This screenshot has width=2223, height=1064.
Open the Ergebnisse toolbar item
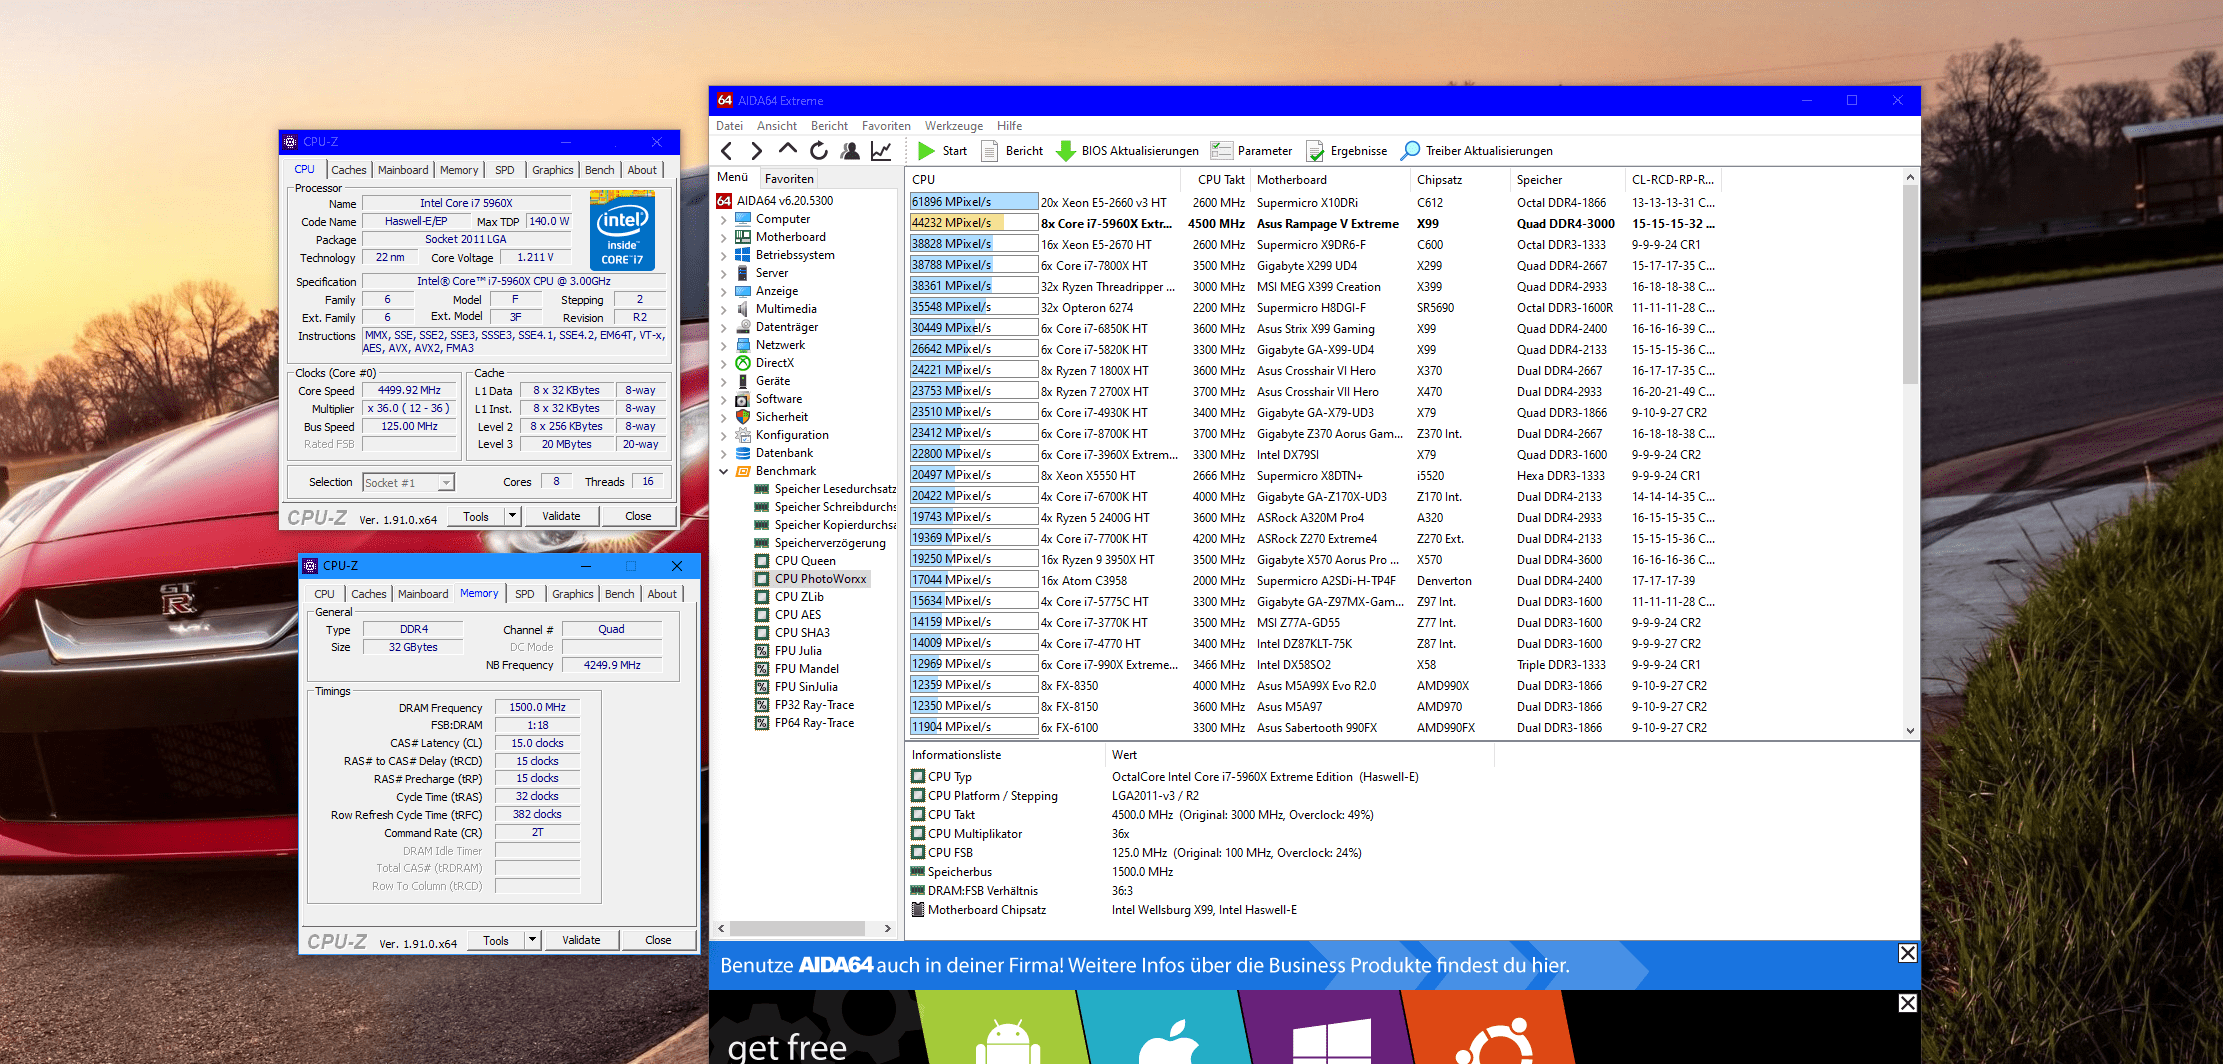(x=1346, y=151)
